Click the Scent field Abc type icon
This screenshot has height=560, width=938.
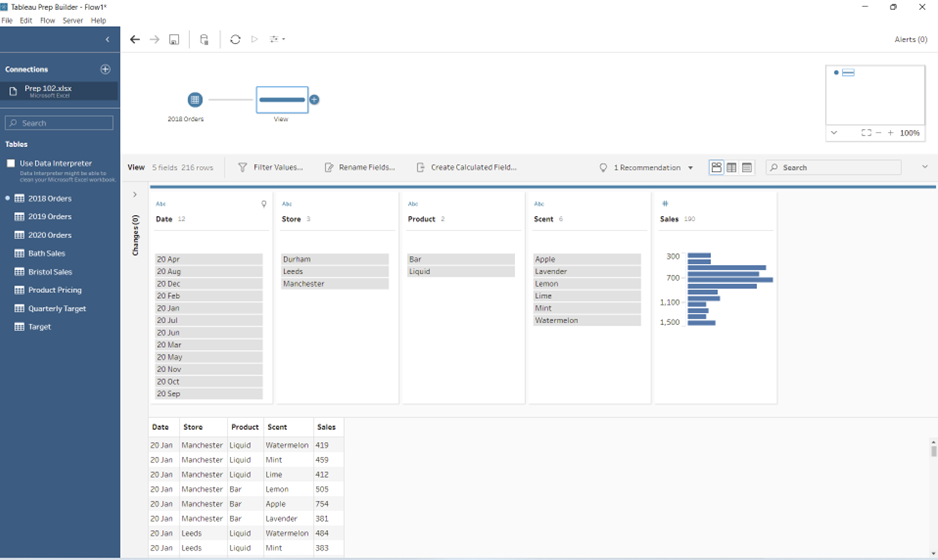pyautogui.click(x=539, y=204)
